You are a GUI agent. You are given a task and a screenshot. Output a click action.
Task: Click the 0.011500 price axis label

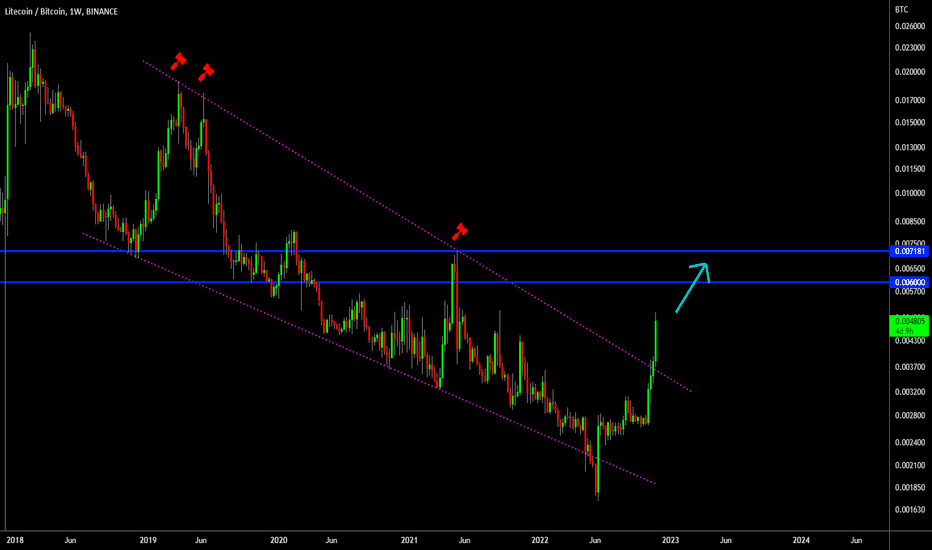click(910, 169)
